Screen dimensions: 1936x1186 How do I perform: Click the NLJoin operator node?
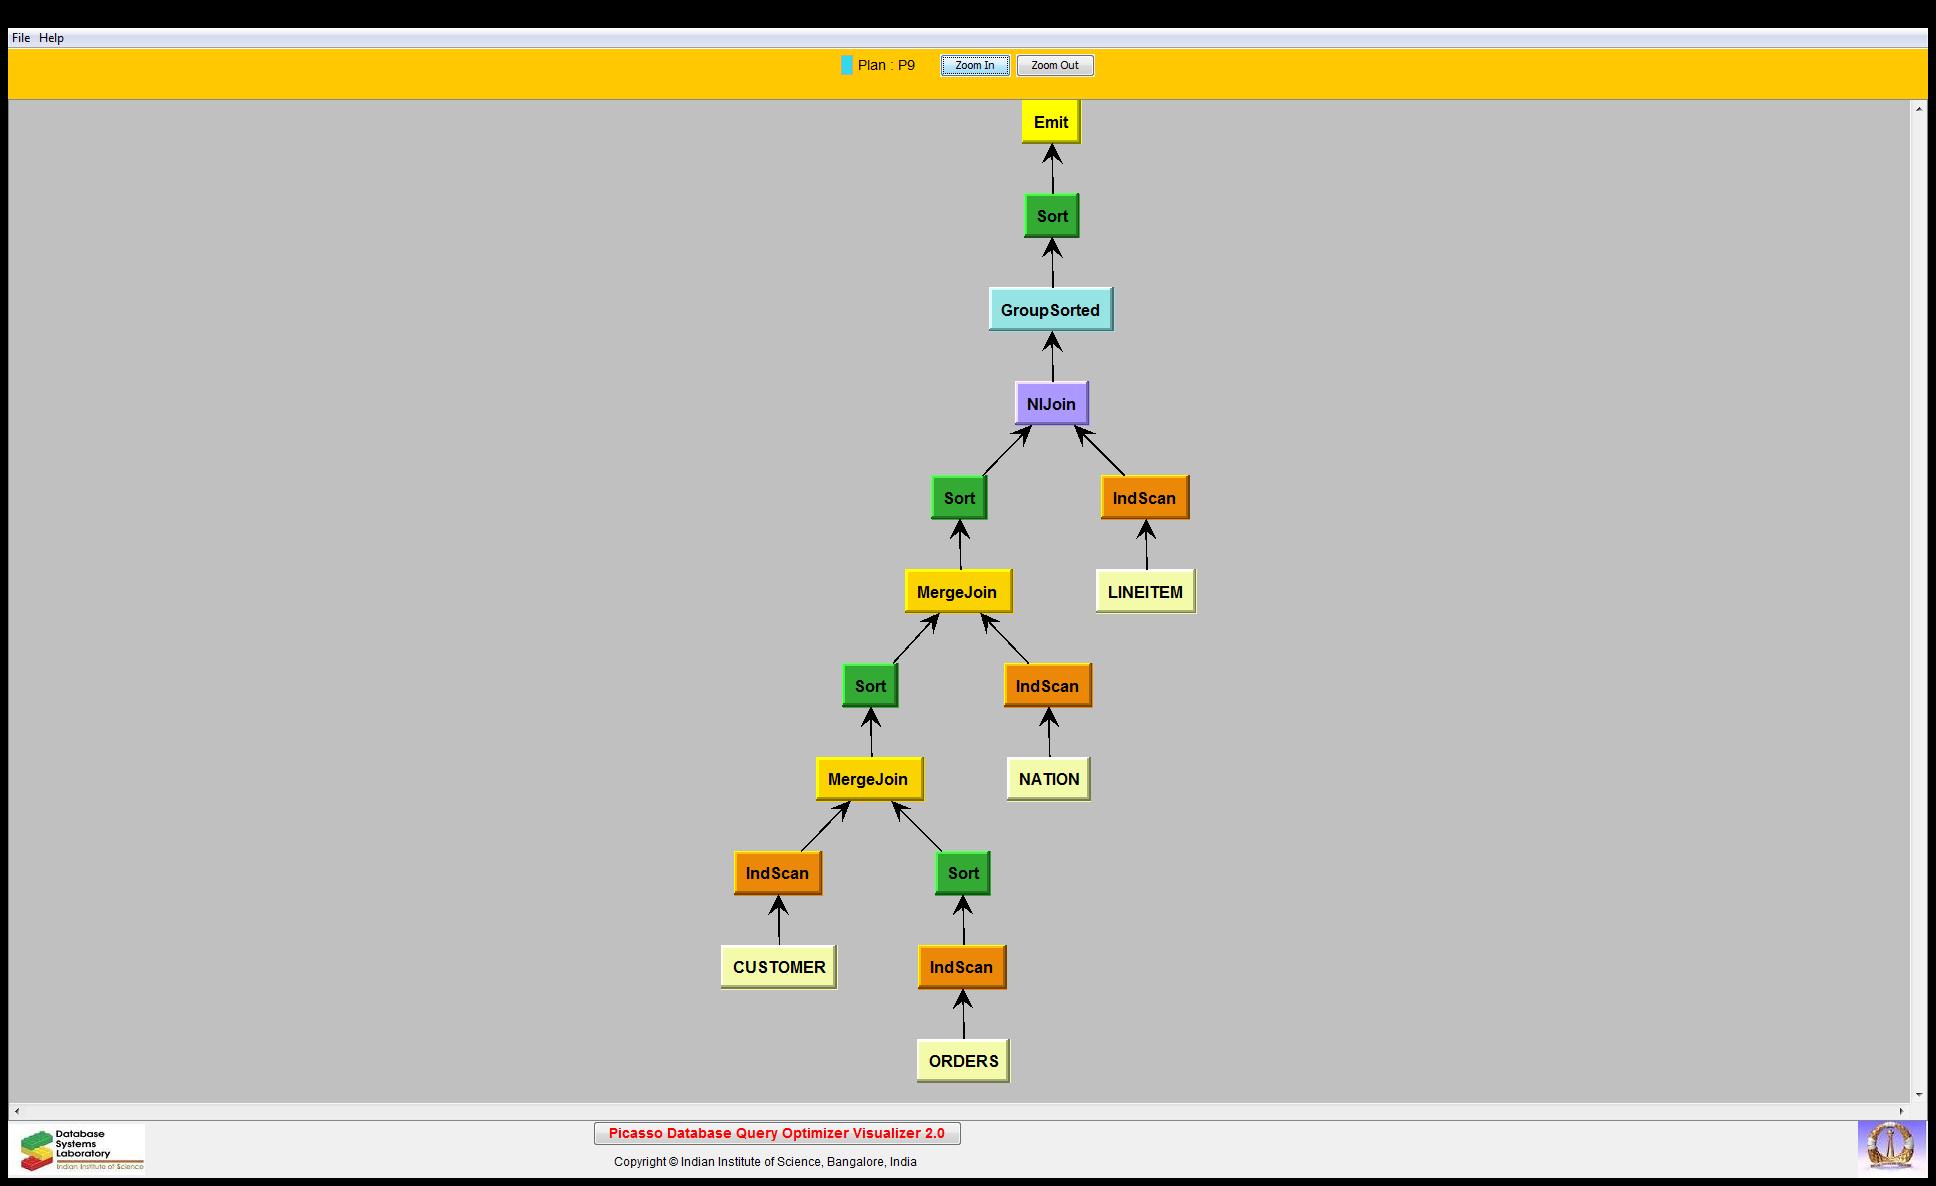[1051, 404]
